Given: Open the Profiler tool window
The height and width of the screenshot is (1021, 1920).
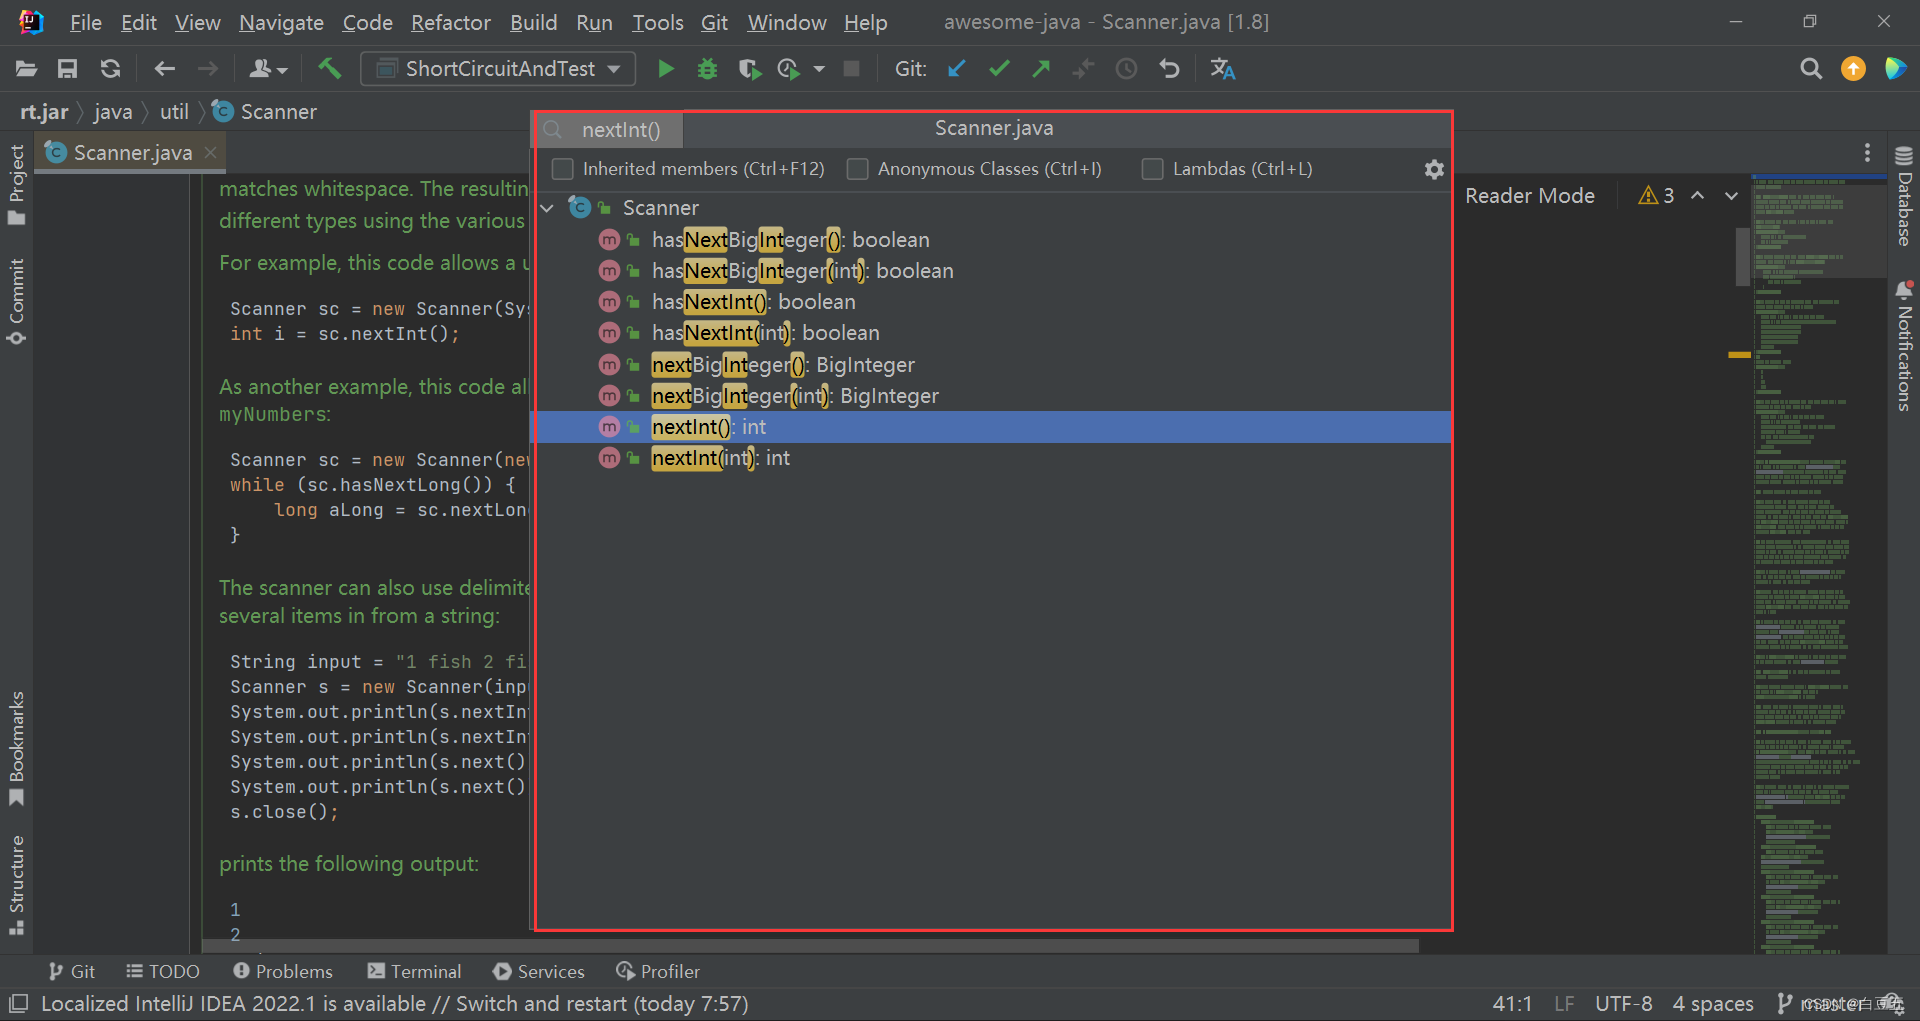Looking at the screenshot, I should tap(658, 971).
